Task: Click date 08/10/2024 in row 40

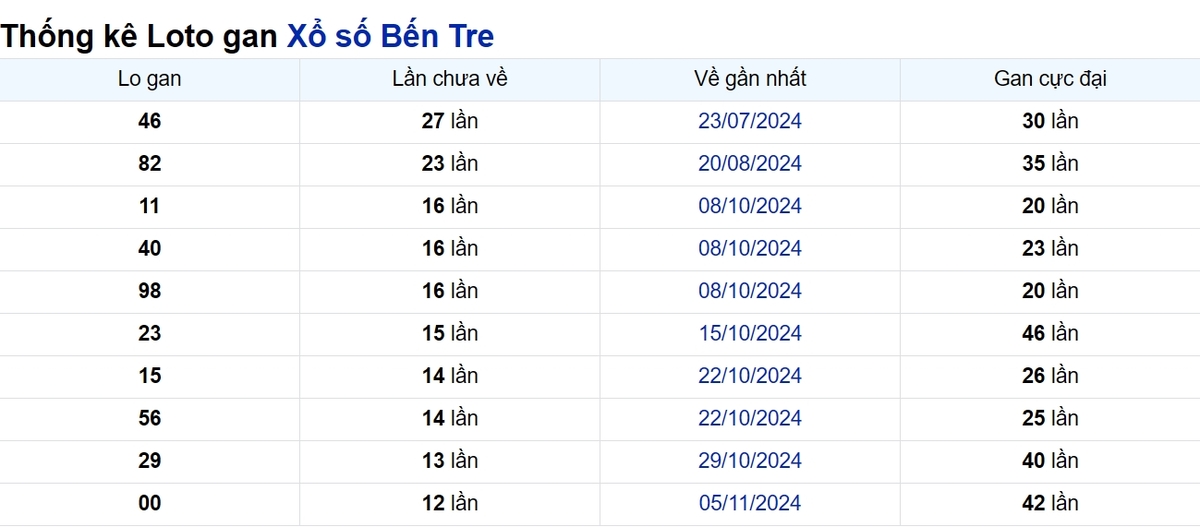Action: [x=750, y=248]
